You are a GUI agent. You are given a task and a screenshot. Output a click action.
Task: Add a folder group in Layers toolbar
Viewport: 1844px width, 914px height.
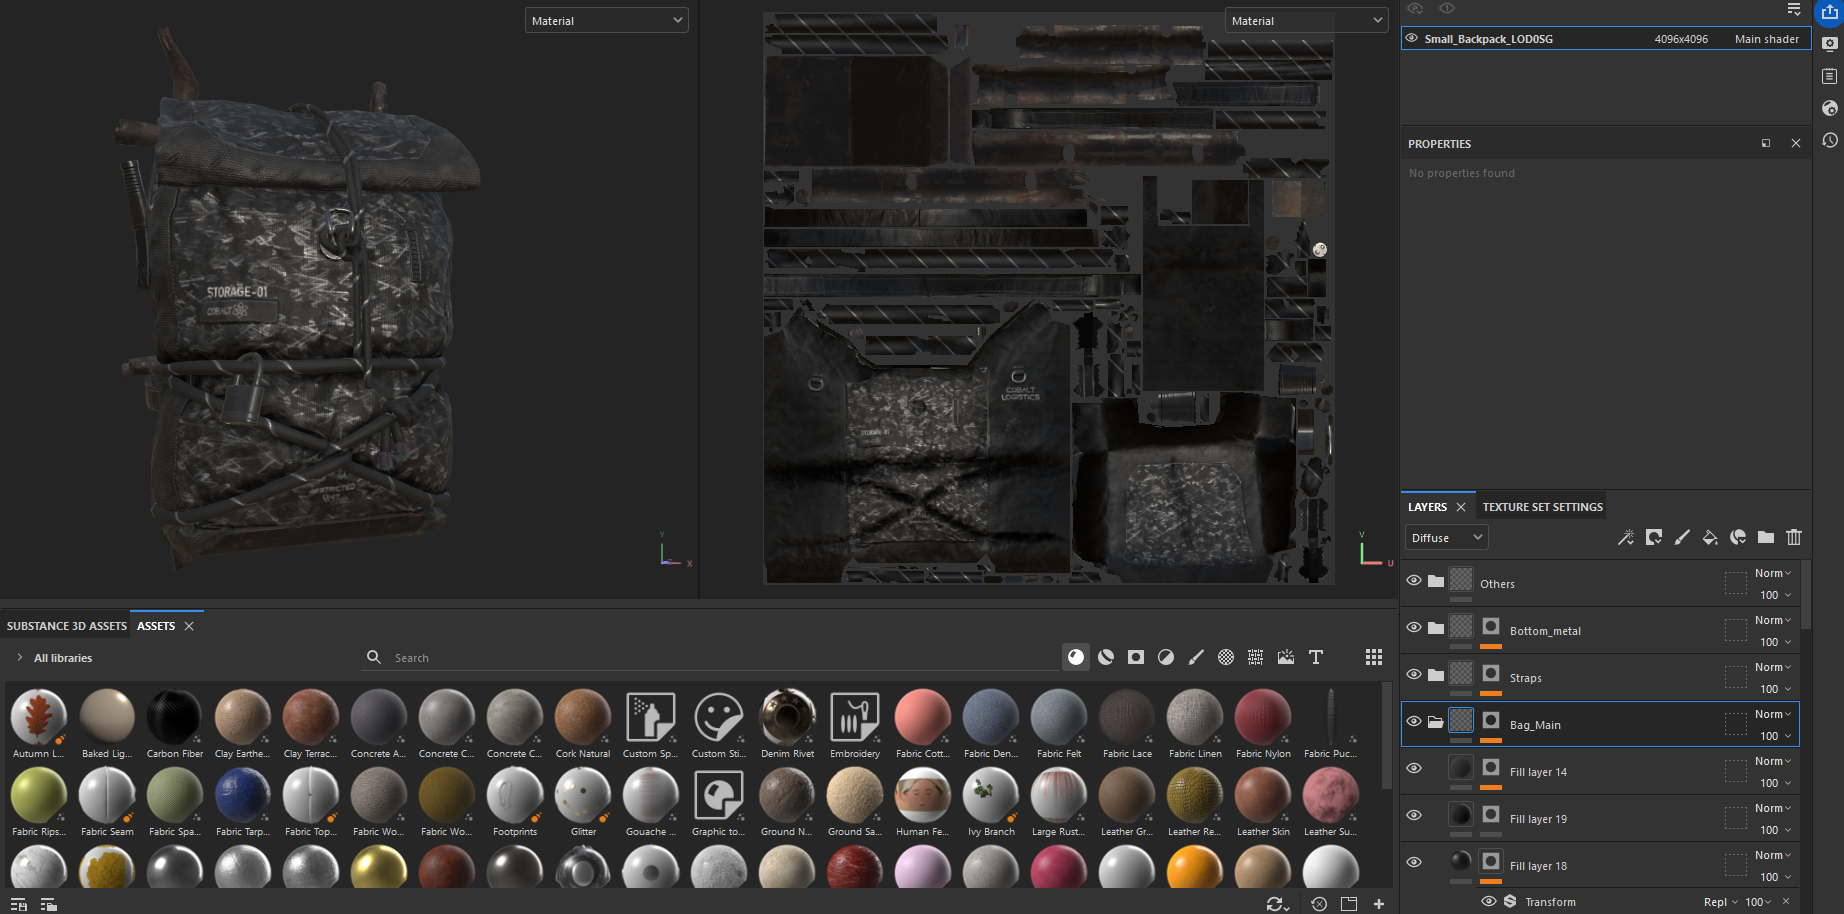(x=1766, y=537)
